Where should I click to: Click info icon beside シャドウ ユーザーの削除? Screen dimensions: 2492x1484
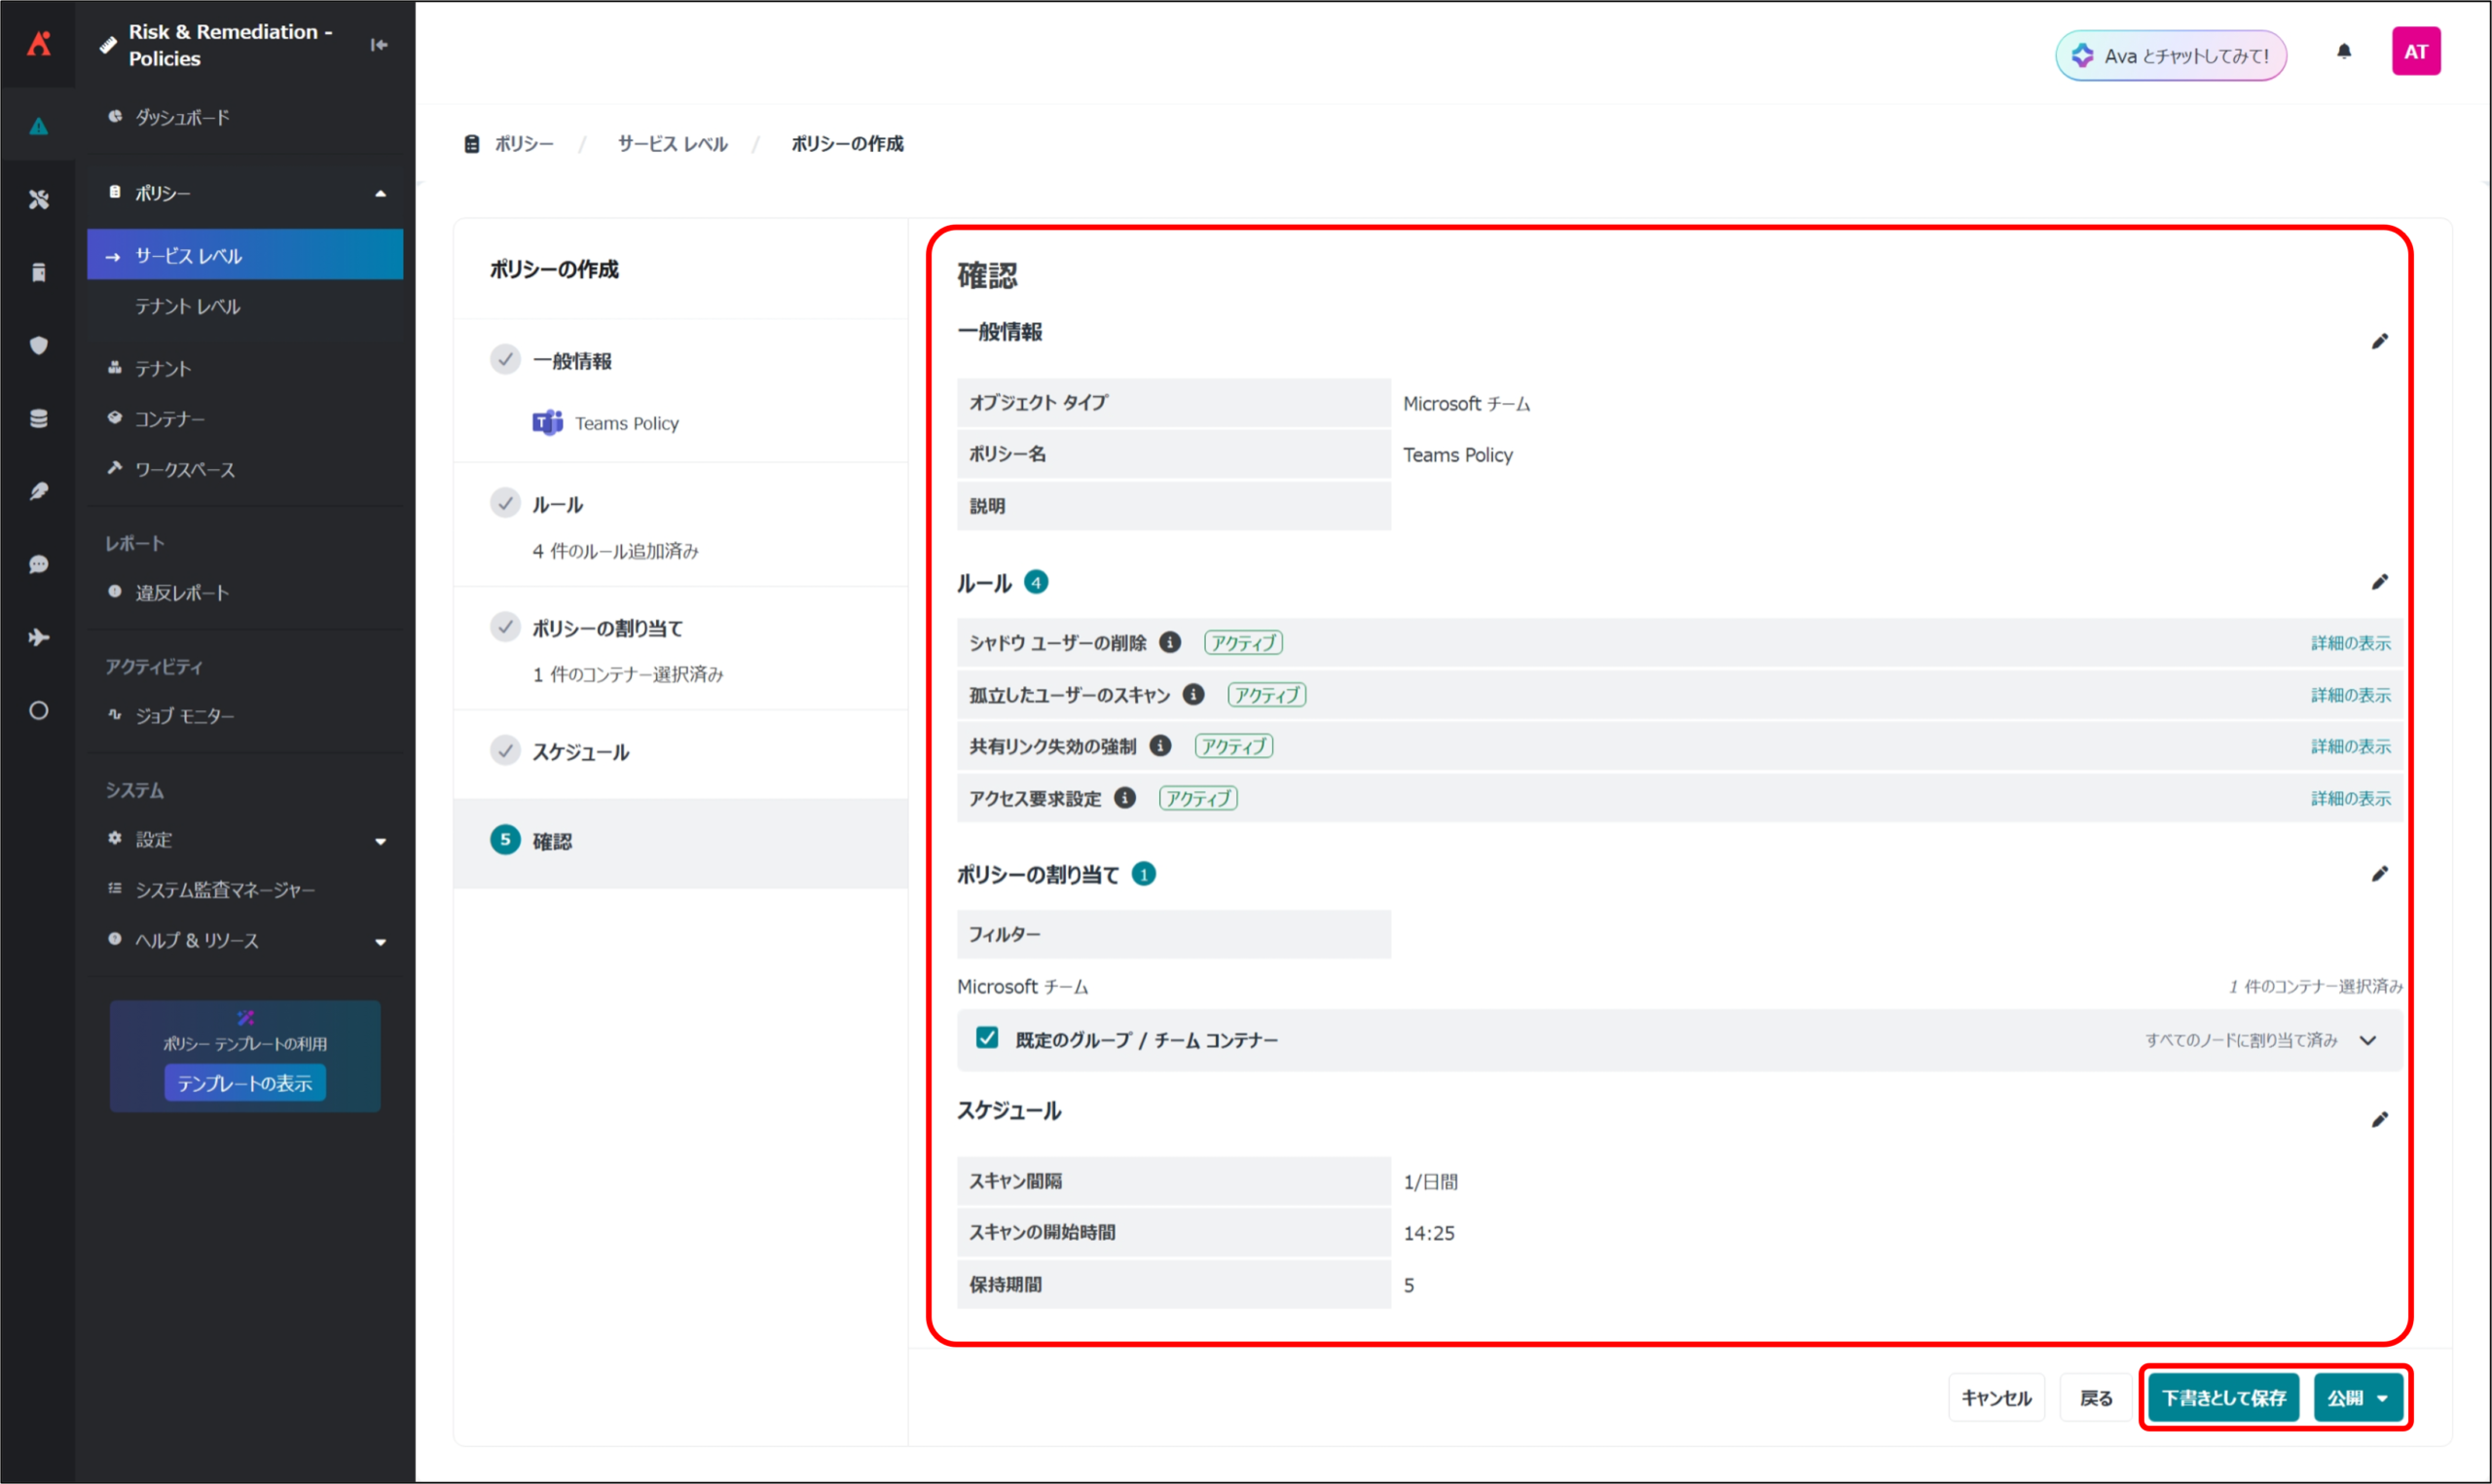(1169, 642)
